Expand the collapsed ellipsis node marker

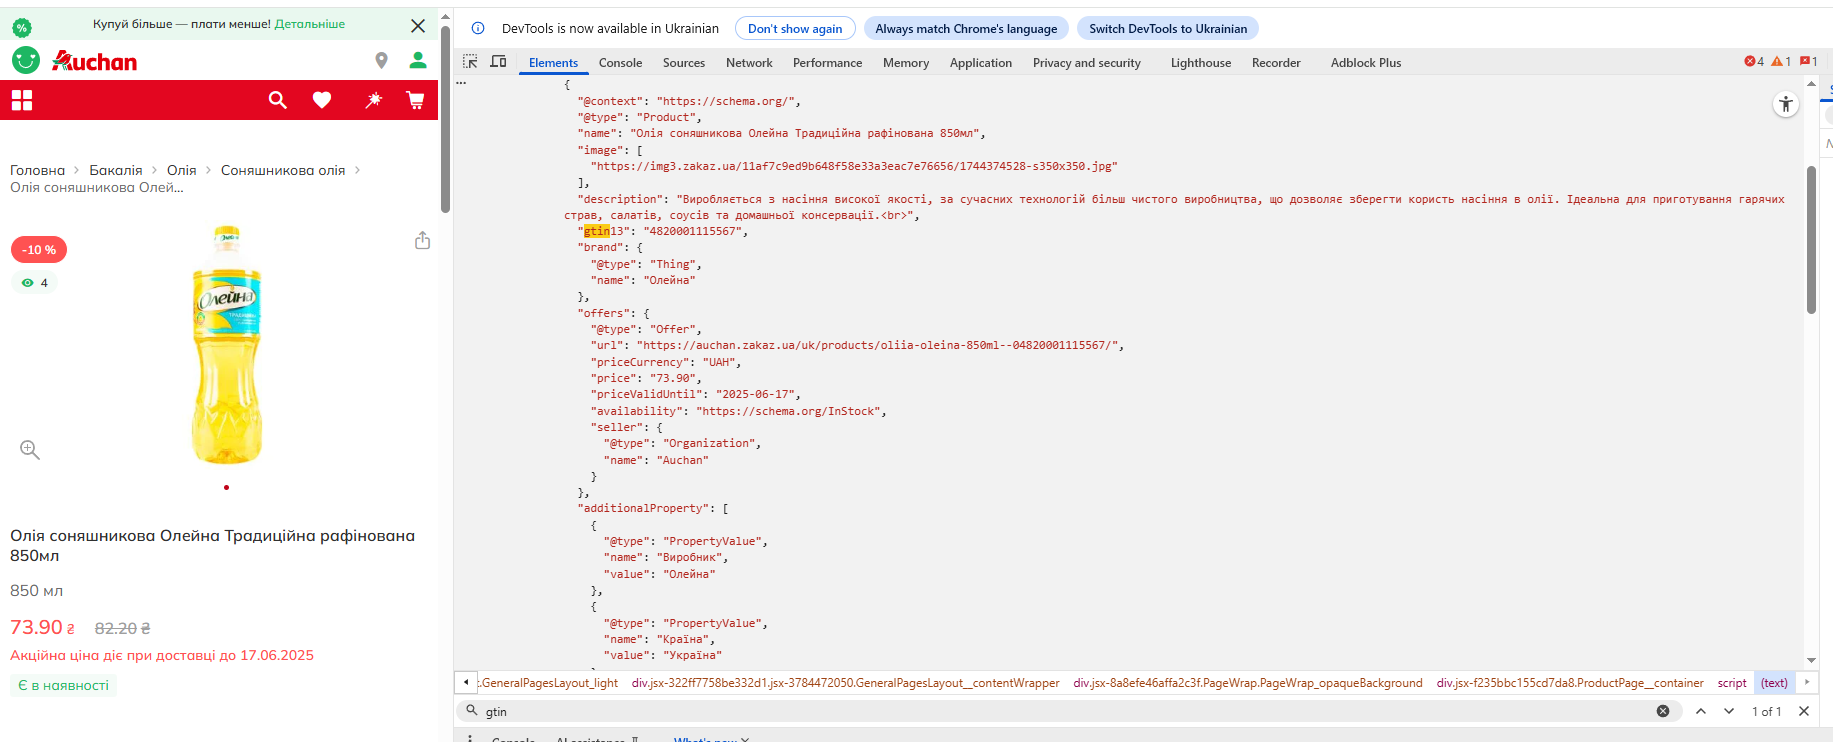click(x=461, y=84)
